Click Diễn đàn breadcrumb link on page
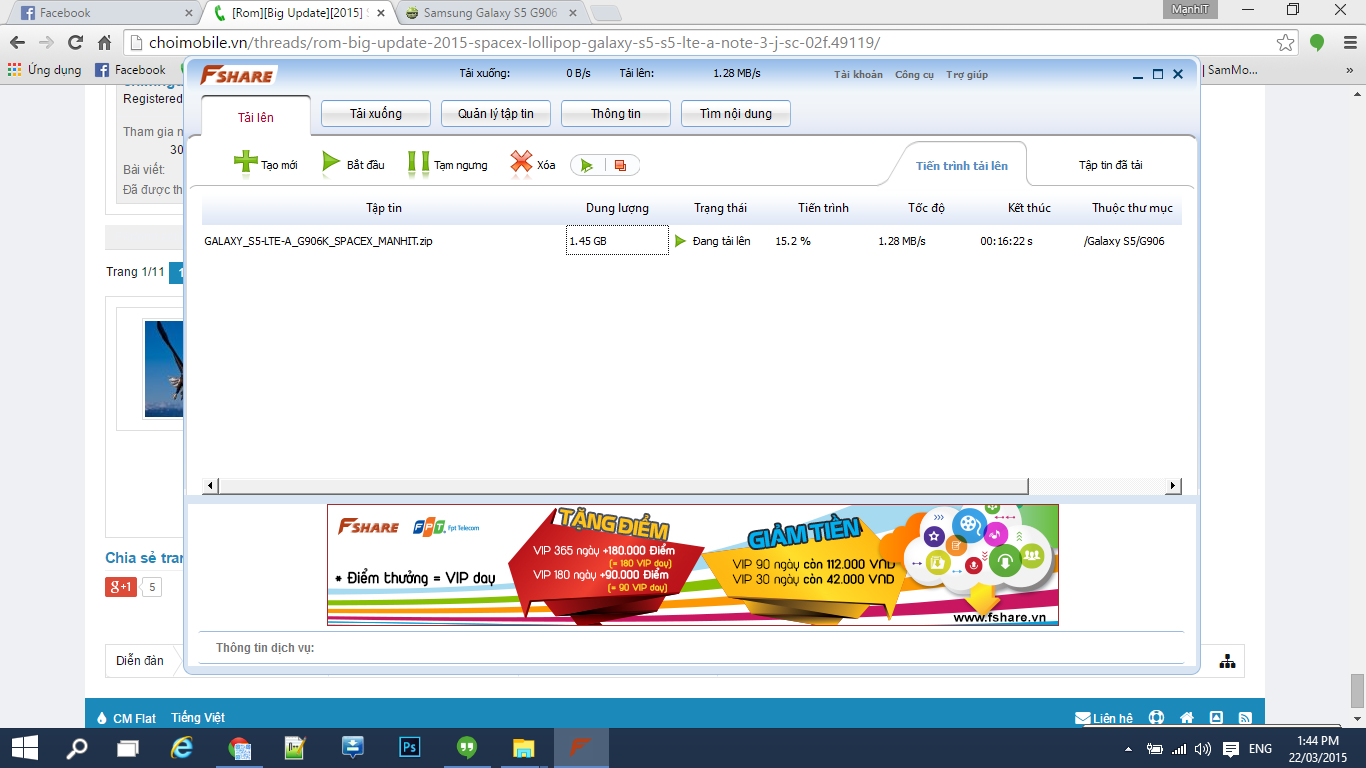Viewport: 1366px width, 768px height. 140,661
